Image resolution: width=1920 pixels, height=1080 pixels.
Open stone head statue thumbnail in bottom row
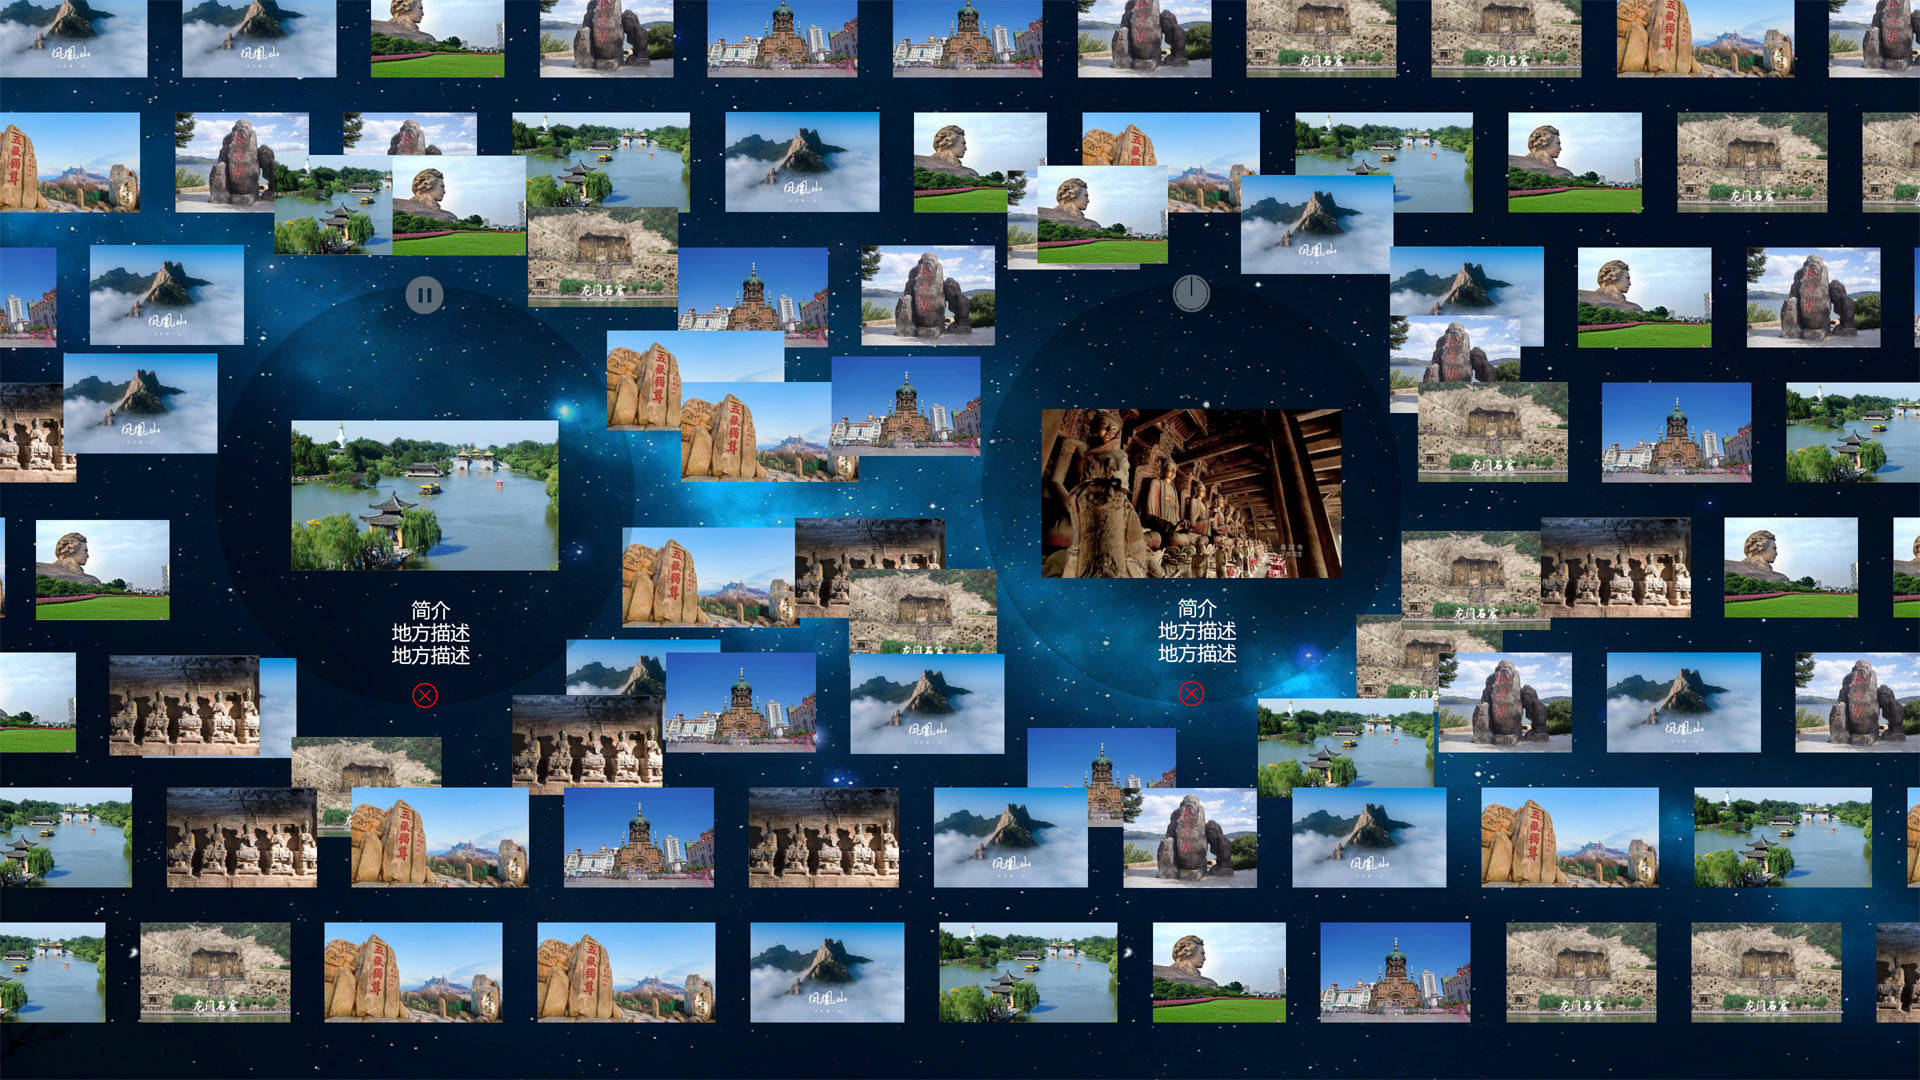point(1218,972)
